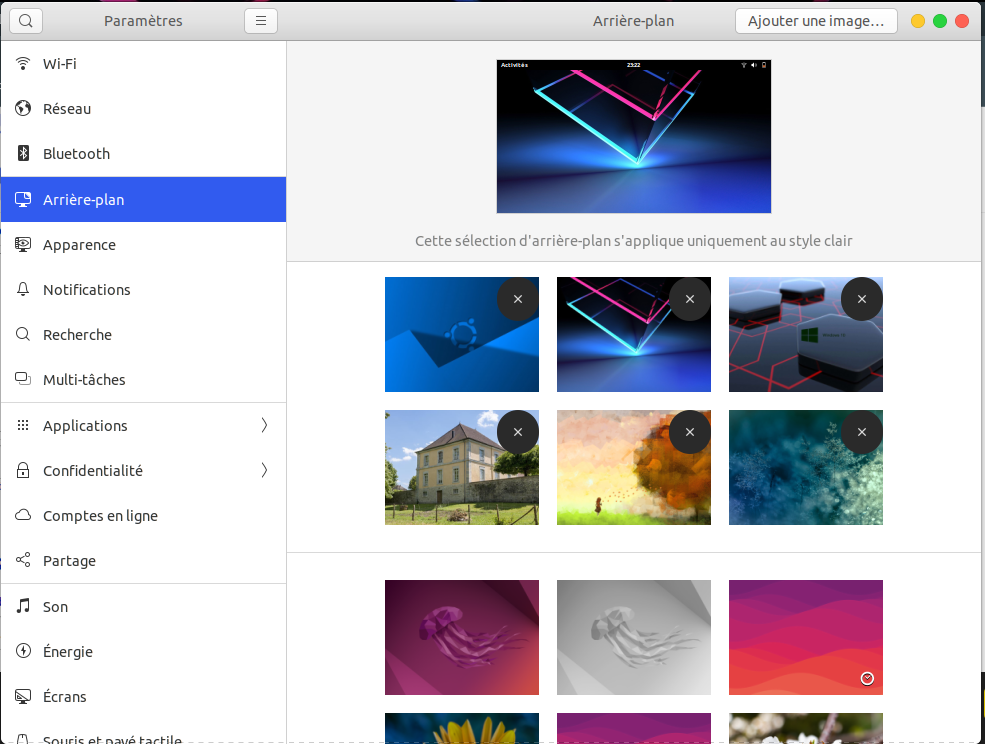Open Comptes en ligne via its cloud icon
This screenshot has width=985, height=744.
click(23, 515)
